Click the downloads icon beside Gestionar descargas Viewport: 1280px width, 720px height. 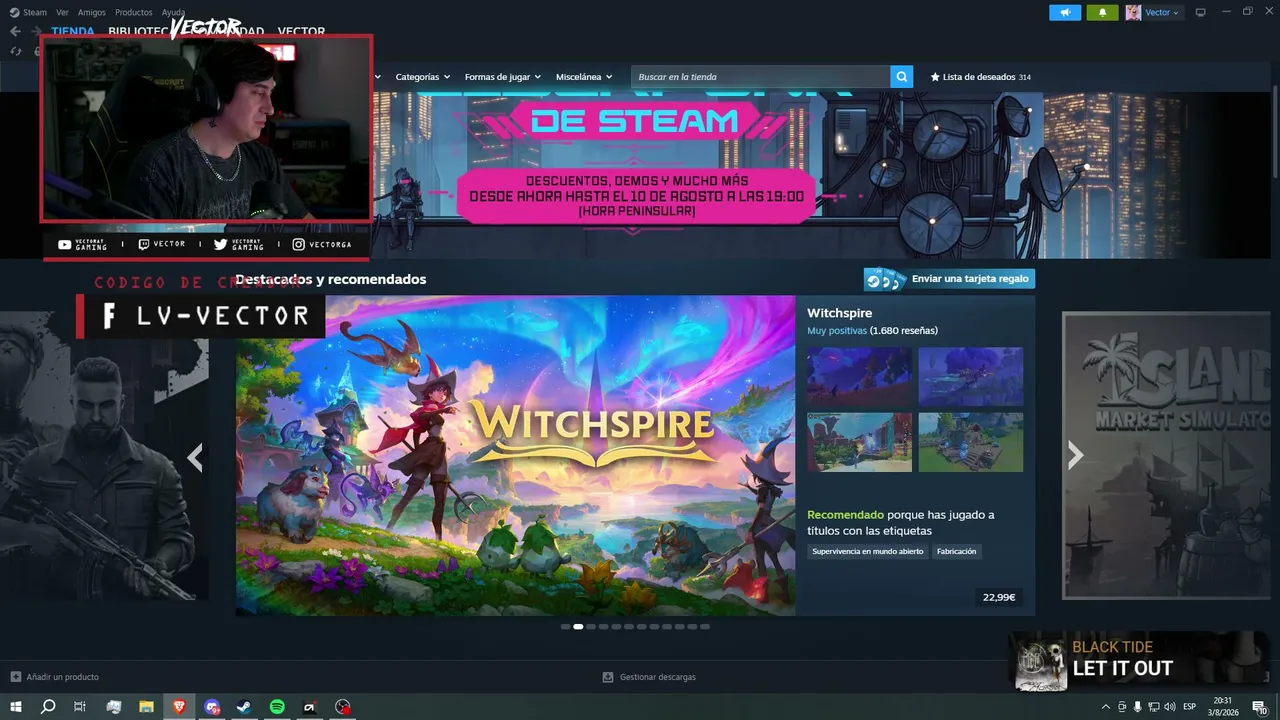pyautogui.click(x=607, y=677)
